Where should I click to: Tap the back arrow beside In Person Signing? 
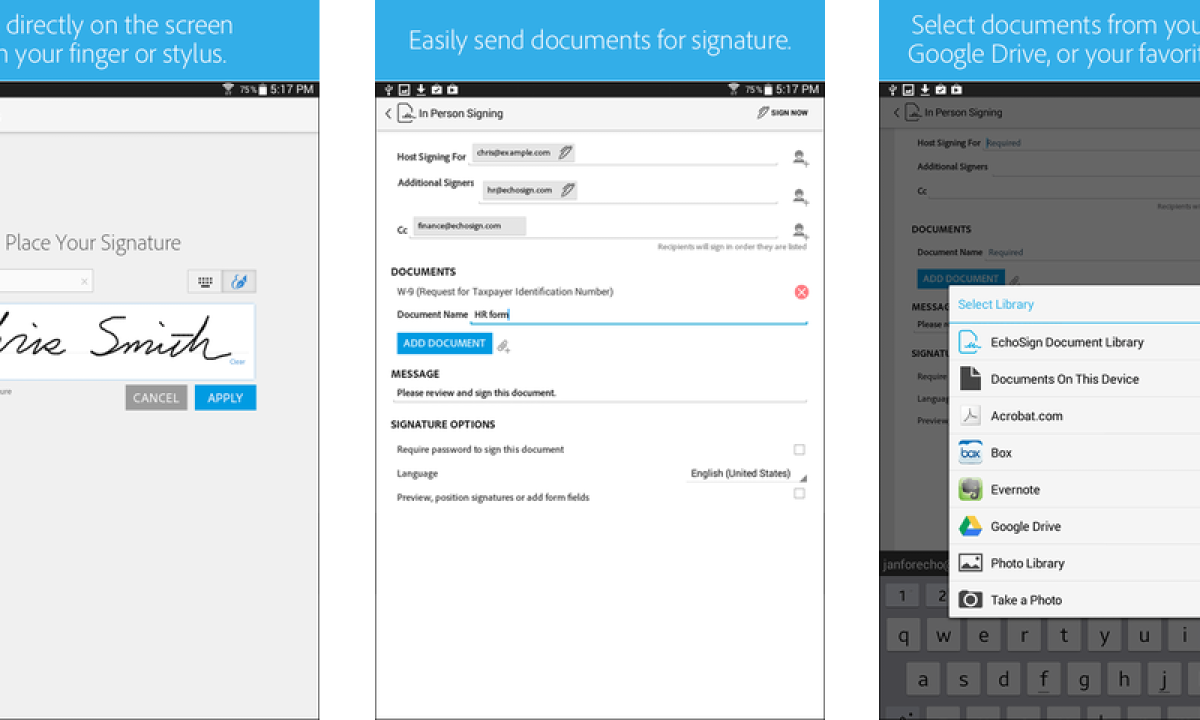[388, 113]
